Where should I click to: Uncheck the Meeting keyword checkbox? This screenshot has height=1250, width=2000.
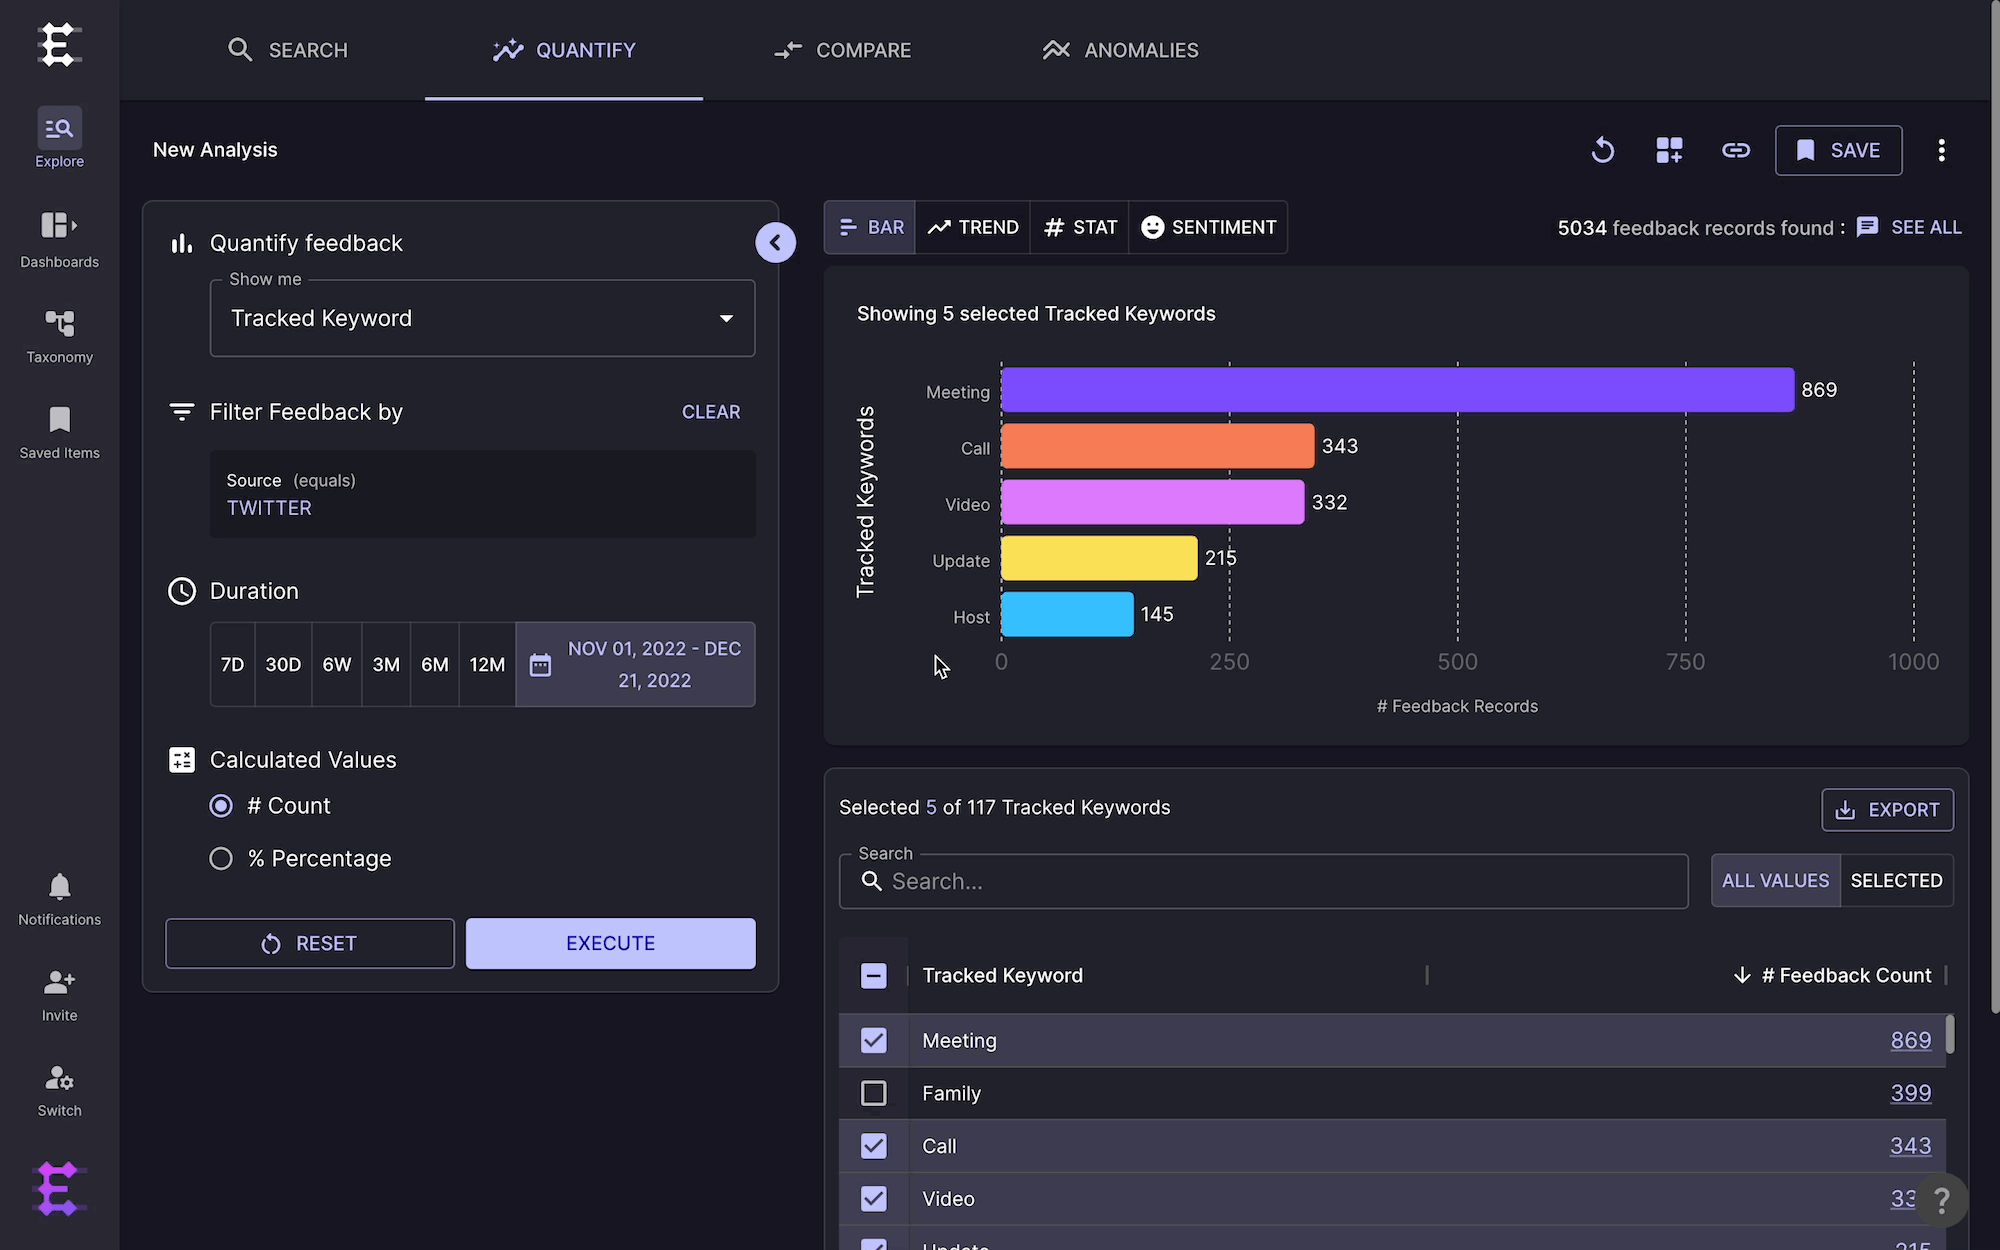pos(874,1040)
